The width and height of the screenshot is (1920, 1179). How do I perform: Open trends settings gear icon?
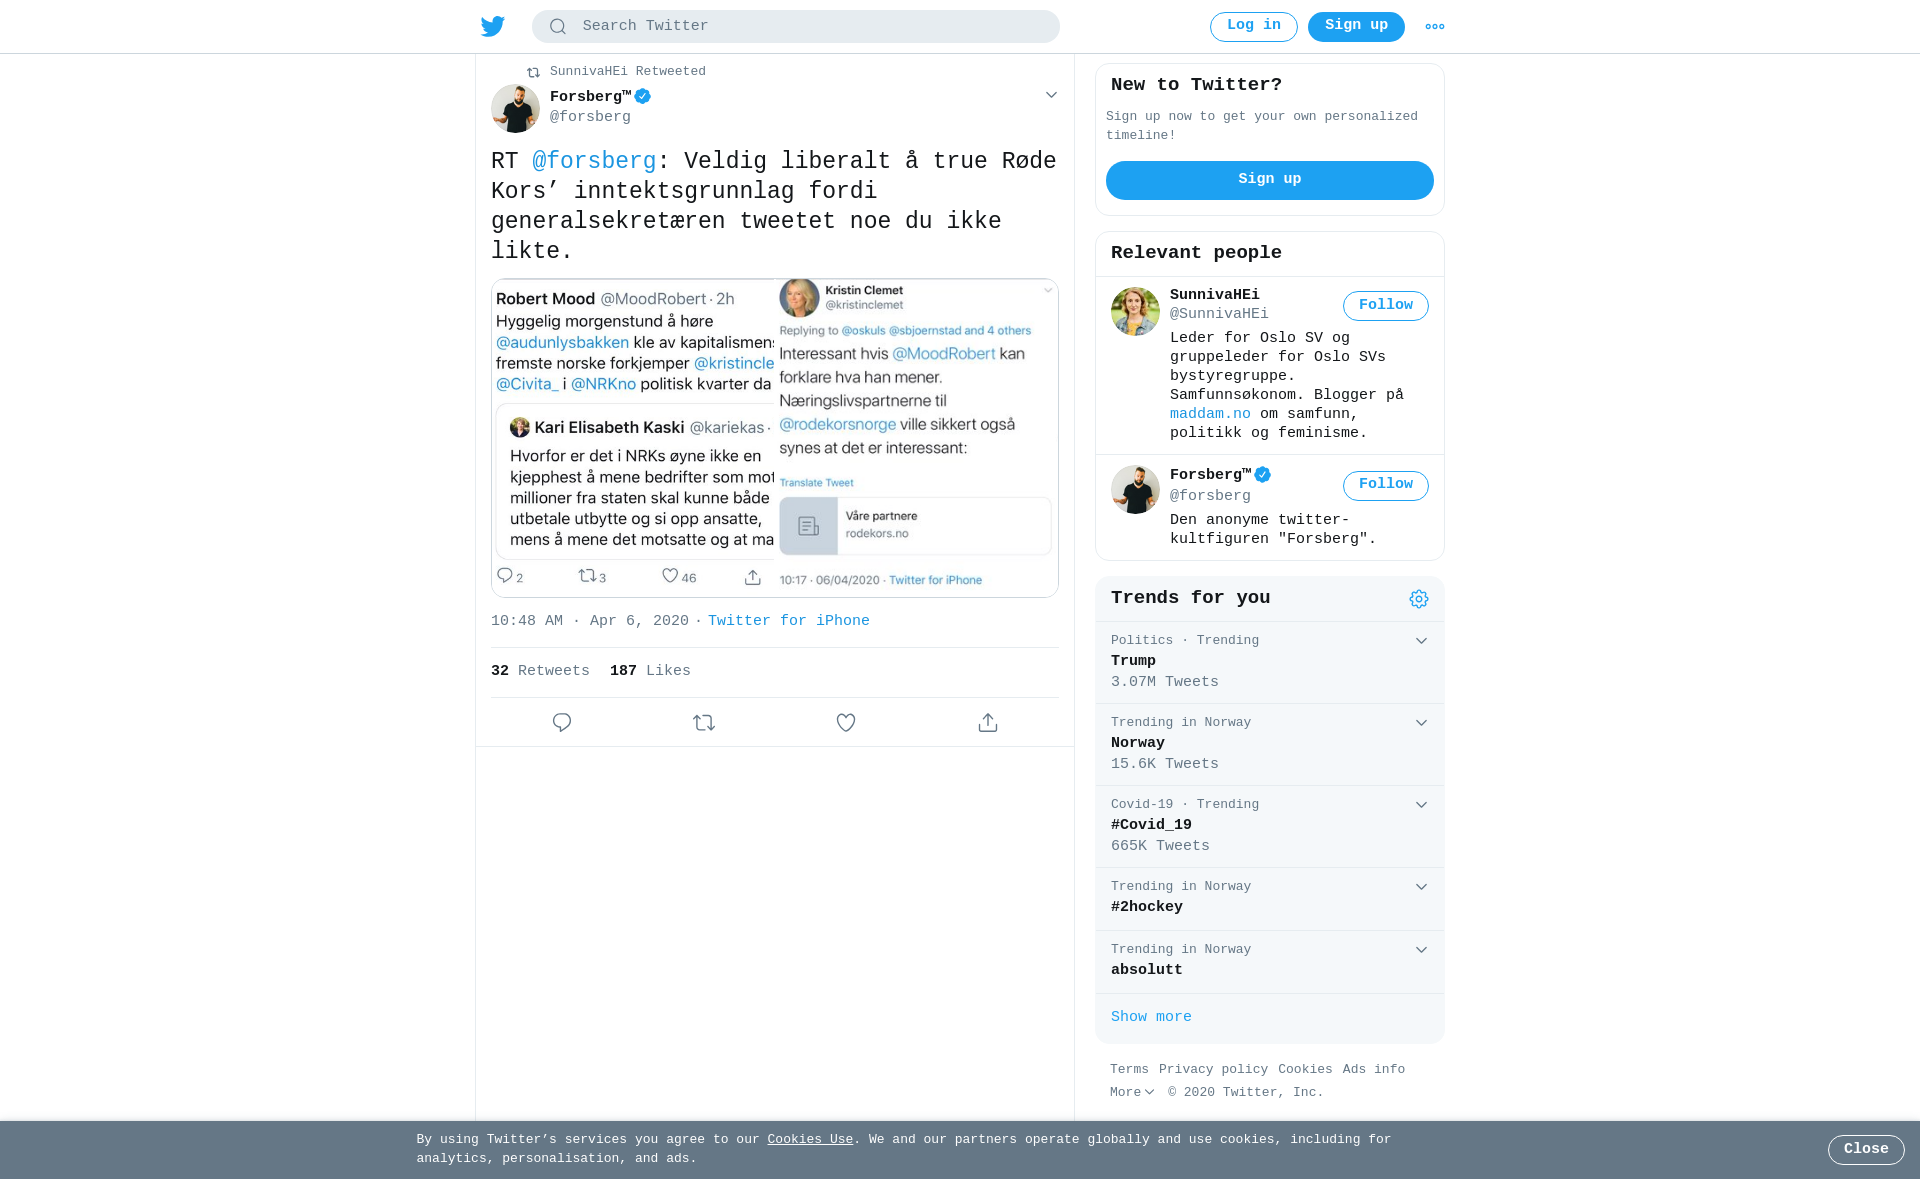click(x=1419, y=599)
